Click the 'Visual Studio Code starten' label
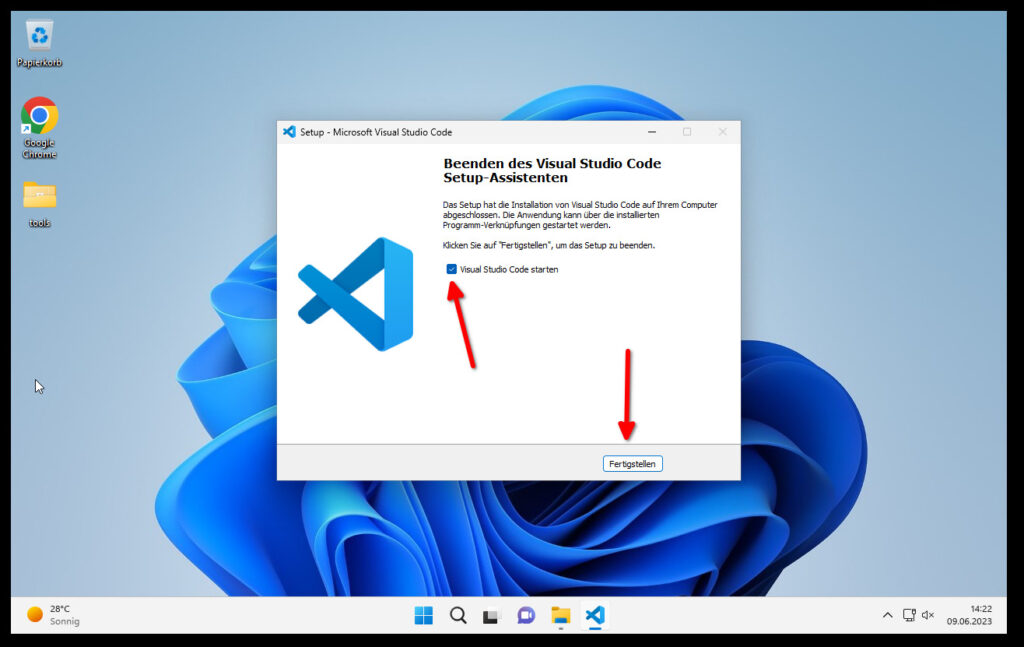The height and width of the screenshot is (647, 1024). coord(509,269)
